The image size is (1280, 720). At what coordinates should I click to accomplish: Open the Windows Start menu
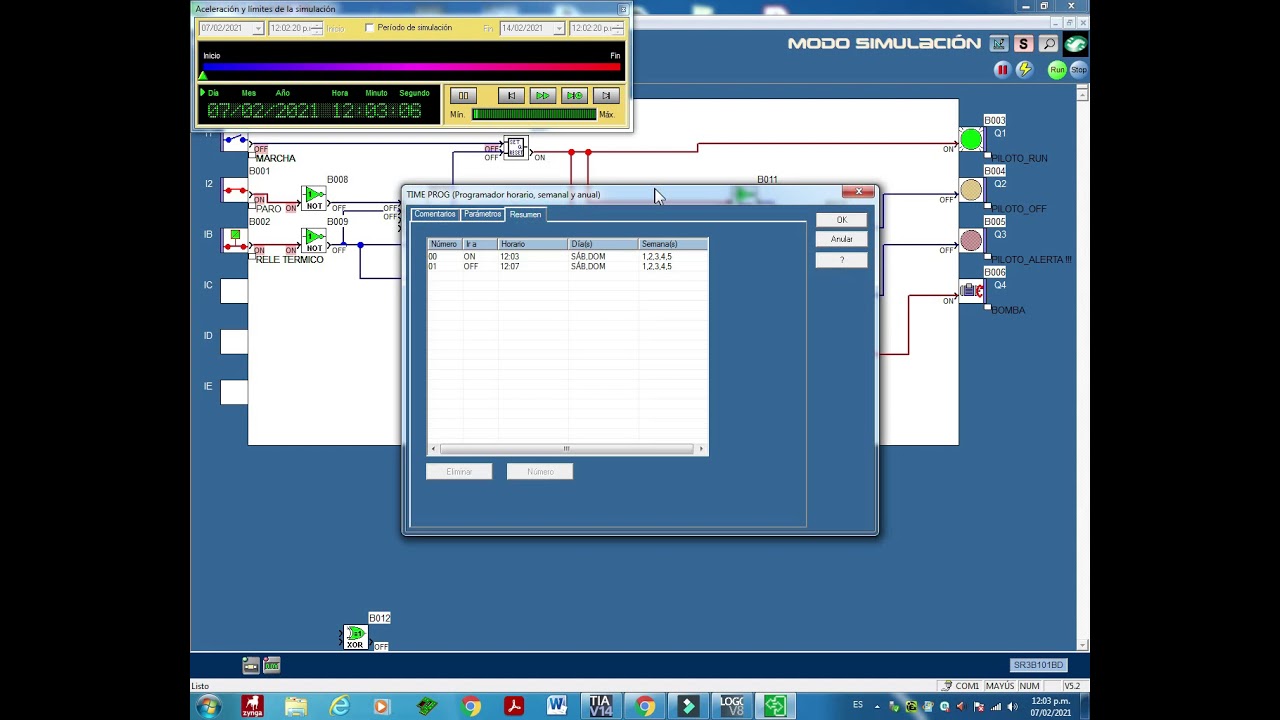208,707
